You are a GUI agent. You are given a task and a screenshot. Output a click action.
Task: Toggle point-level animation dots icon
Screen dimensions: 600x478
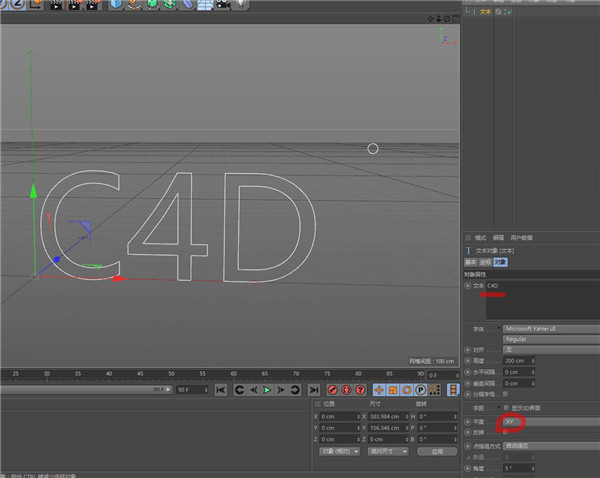click(434, 390)
